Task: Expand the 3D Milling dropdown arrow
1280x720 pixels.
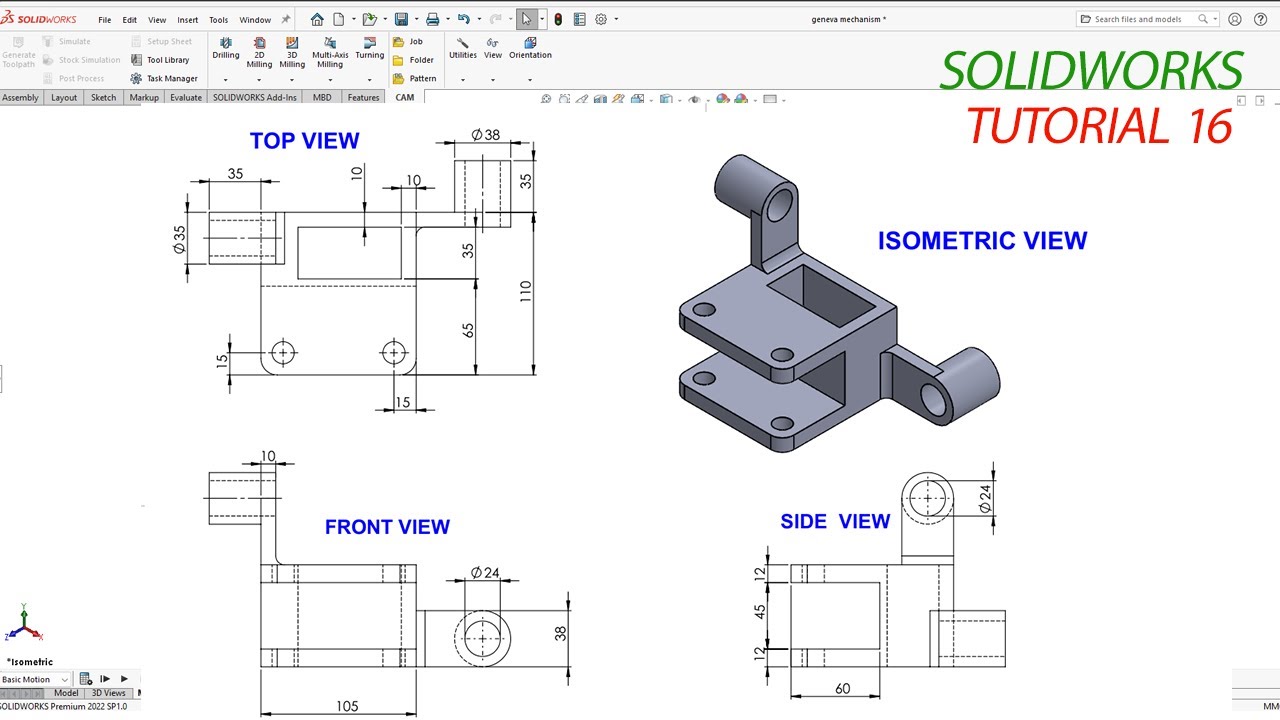Action: [x=292, y=80]
